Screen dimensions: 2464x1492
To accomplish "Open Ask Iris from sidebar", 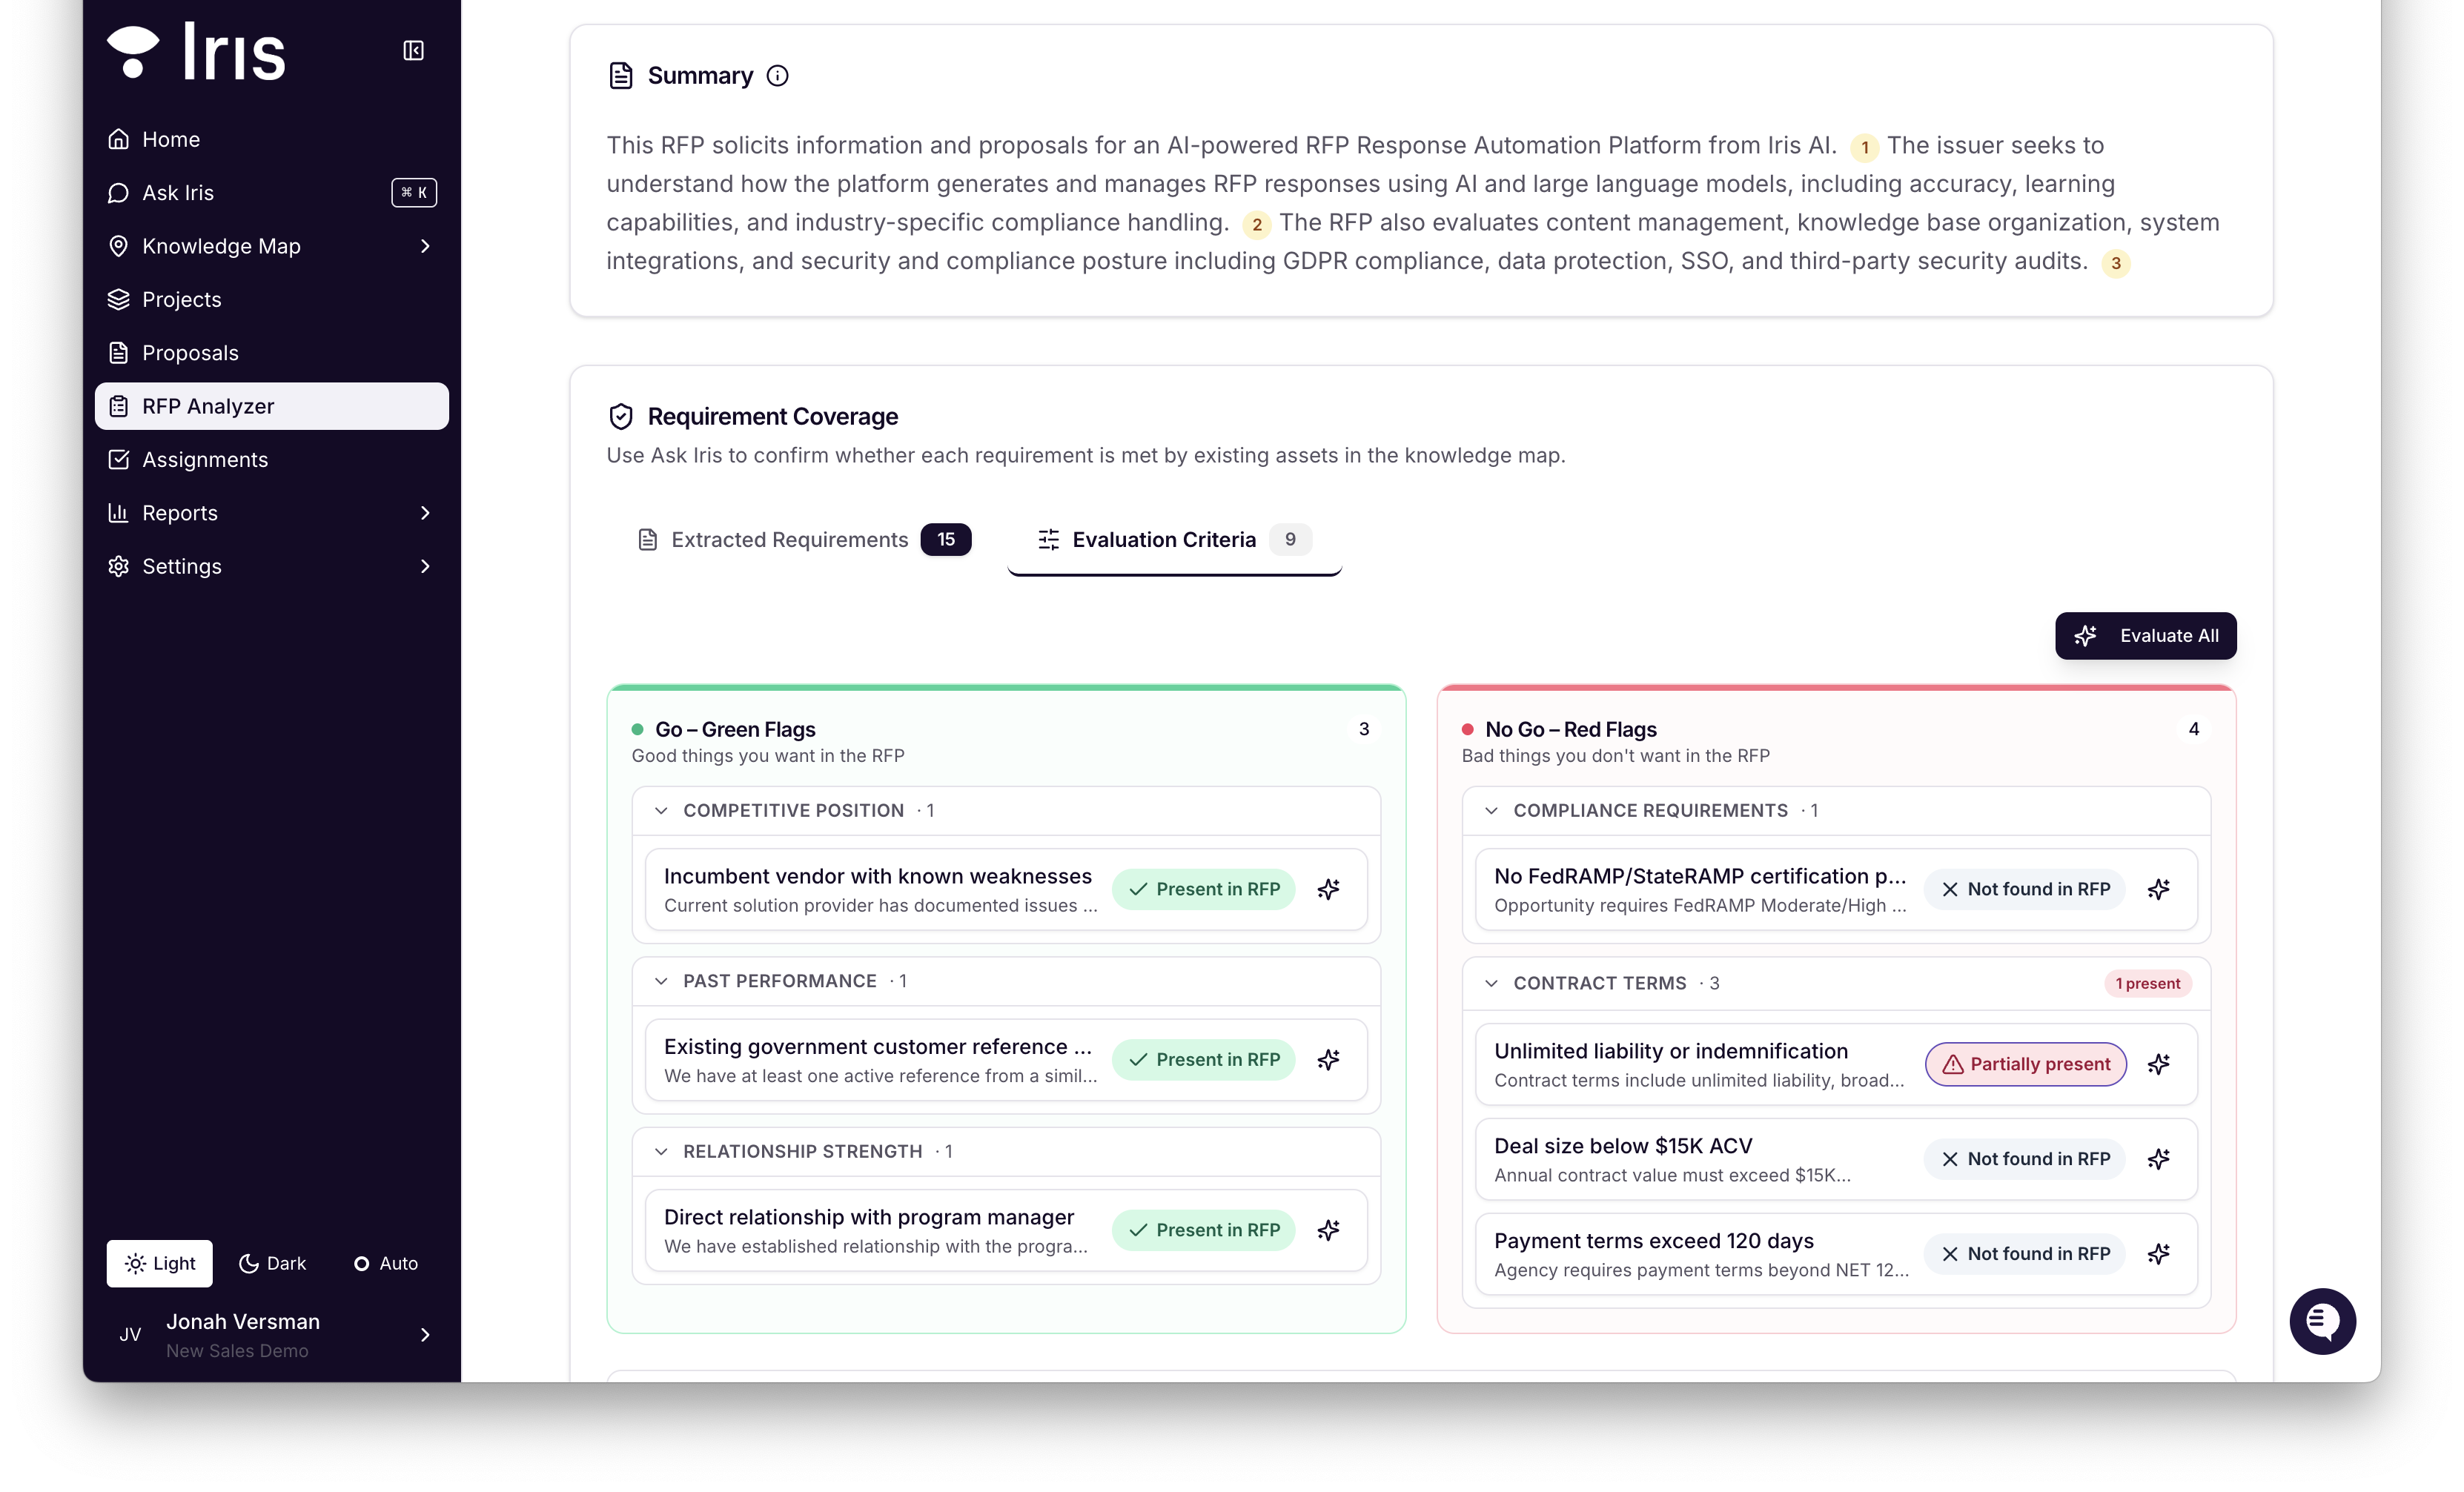I will click(x=272, y=193).
